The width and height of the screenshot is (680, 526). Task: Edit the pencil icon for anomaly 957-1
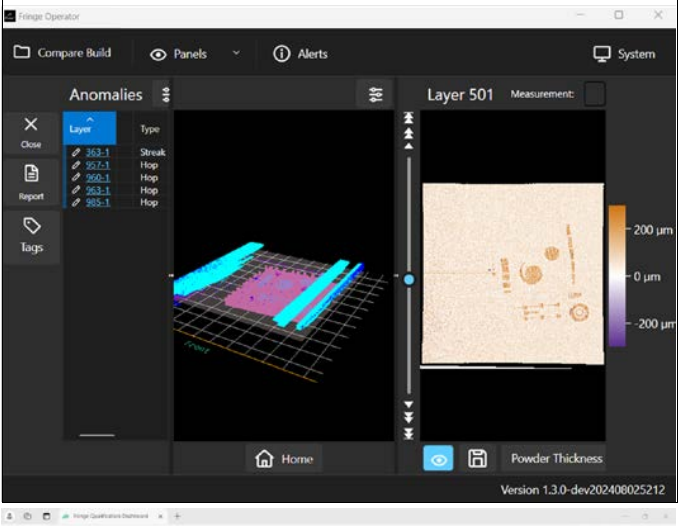pyautogui.click(x=76, y=165)
